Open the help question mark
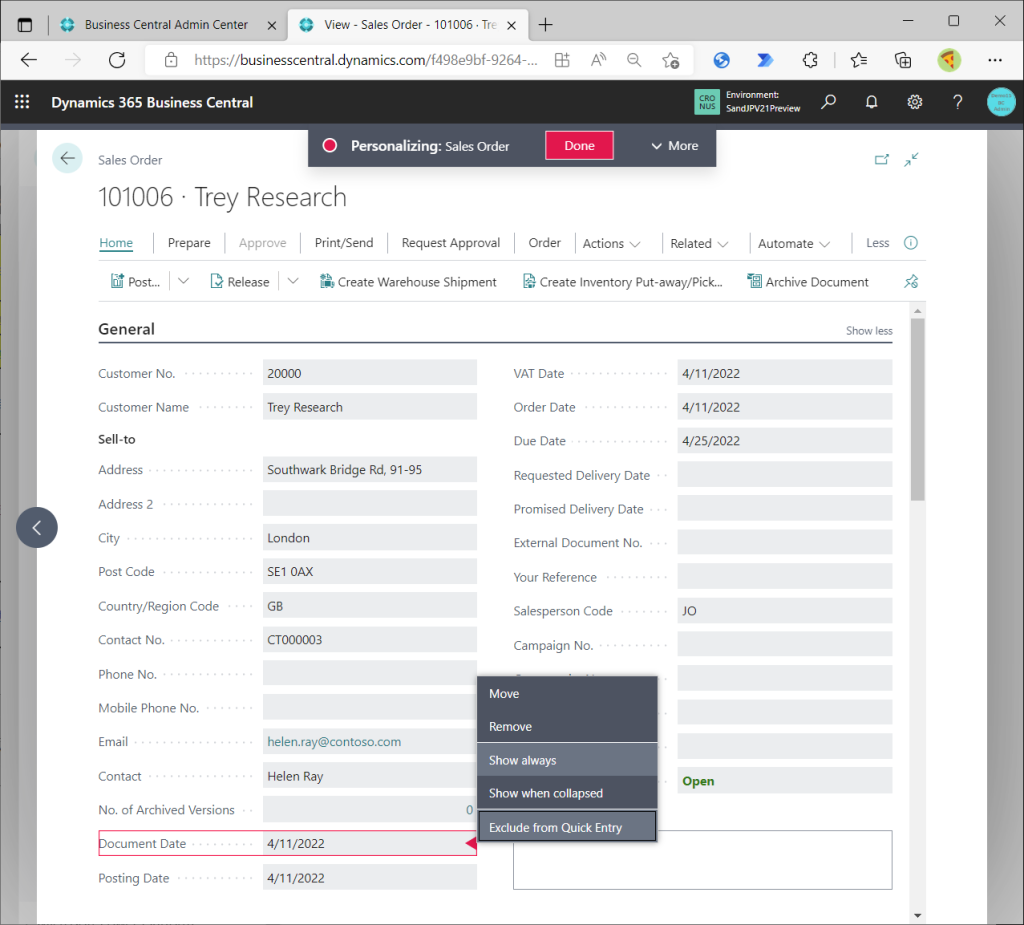This screenshot has height=925, width=1024. pos(957,102)
